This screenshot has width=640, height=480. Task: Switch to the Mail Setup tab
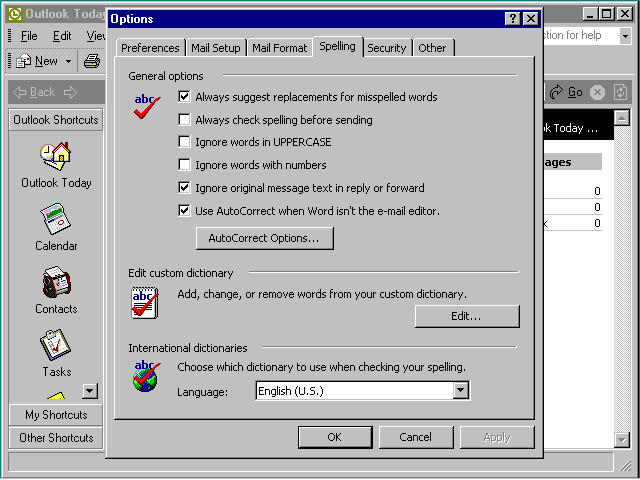(216, 48)
